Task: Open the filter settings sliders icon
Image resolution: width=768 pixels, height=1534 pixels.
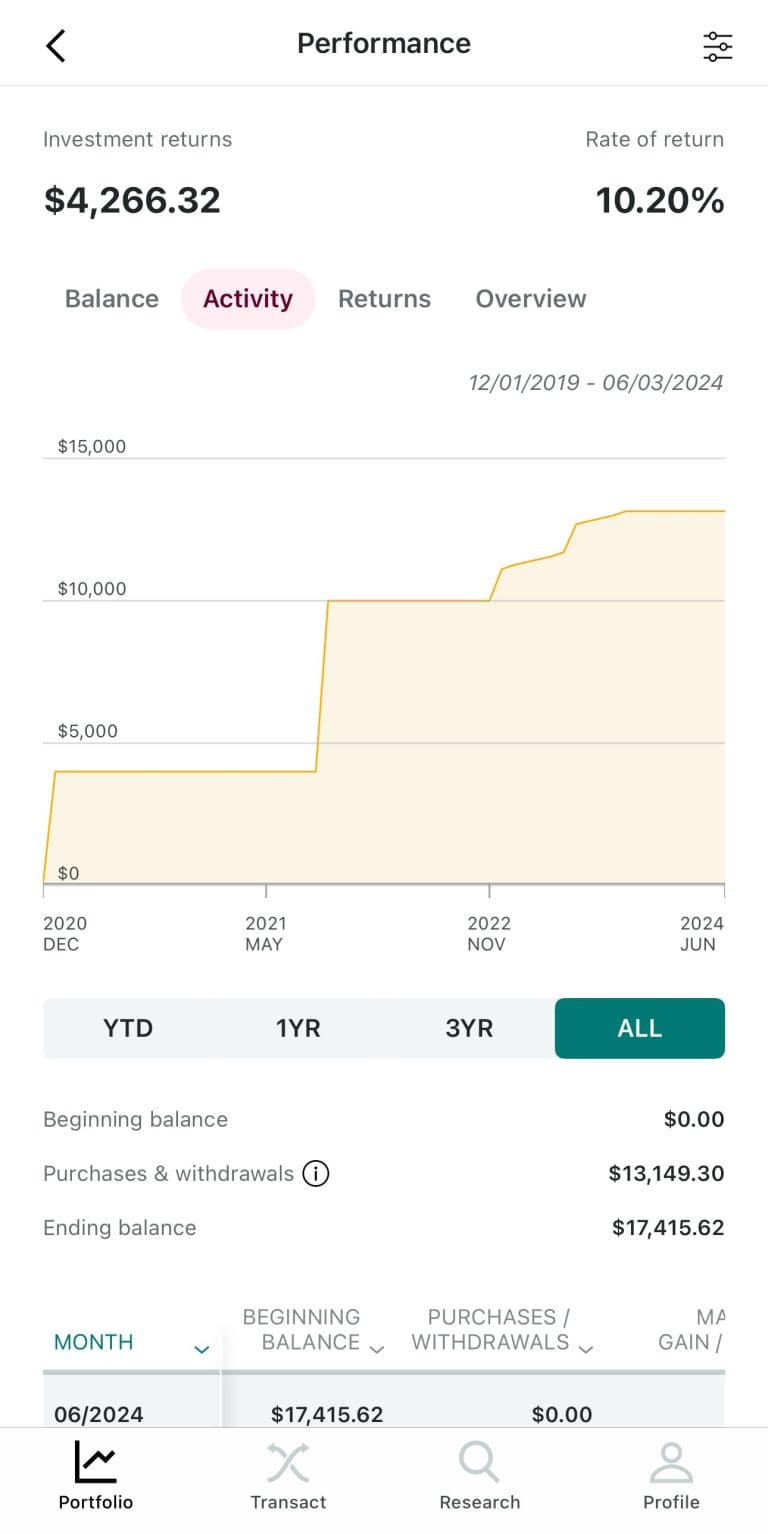Action: tap(717, 46)
